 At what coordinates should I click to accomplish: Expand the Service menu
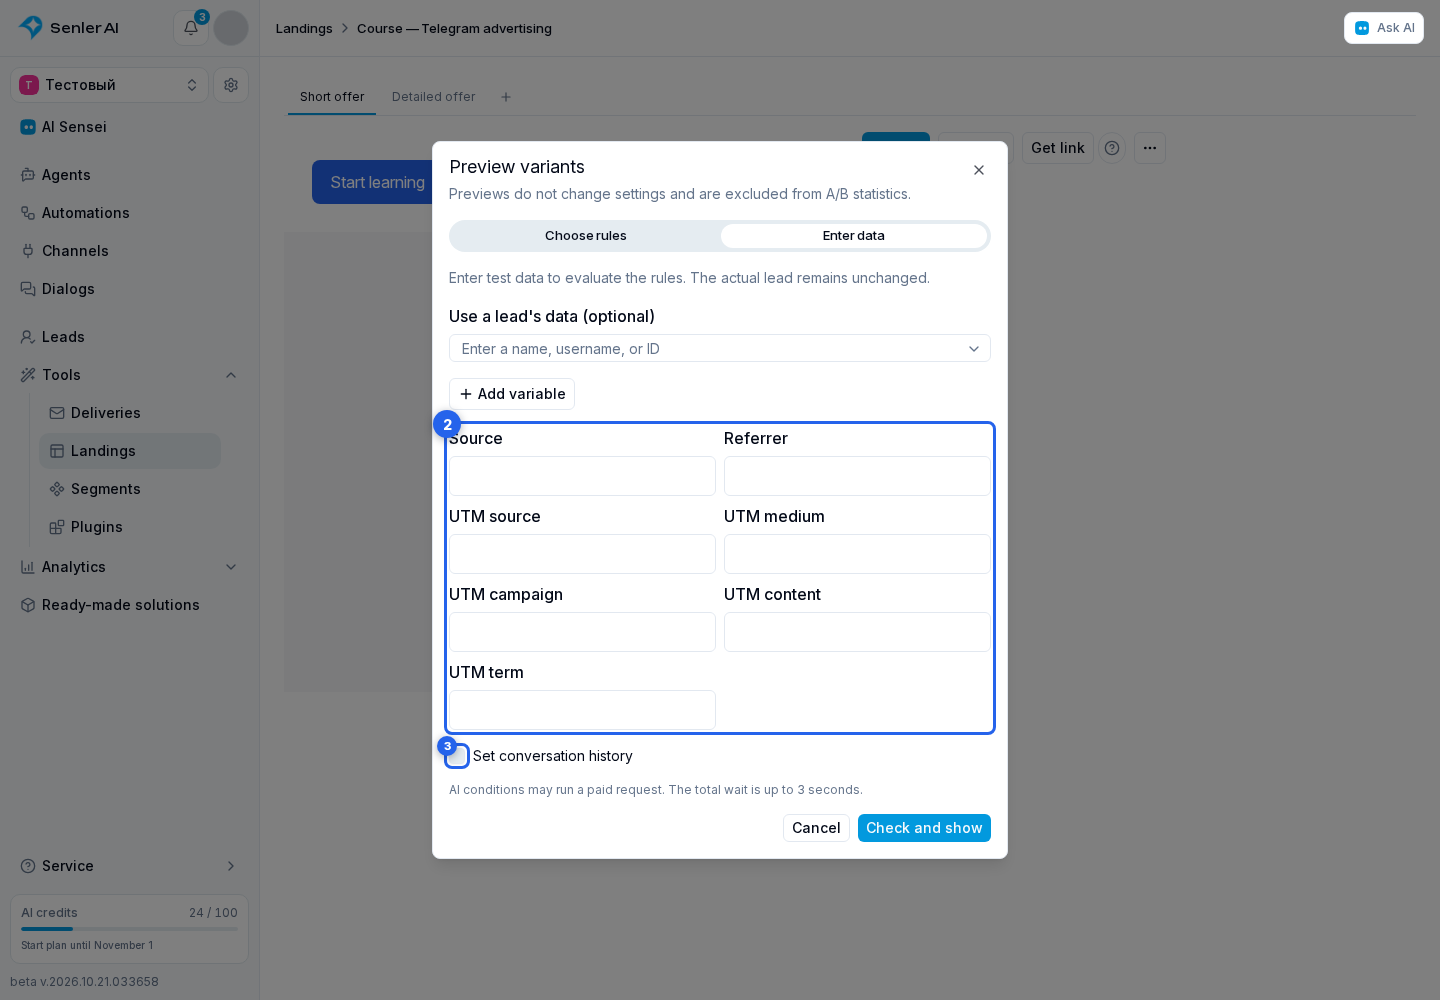click(130, 866)
